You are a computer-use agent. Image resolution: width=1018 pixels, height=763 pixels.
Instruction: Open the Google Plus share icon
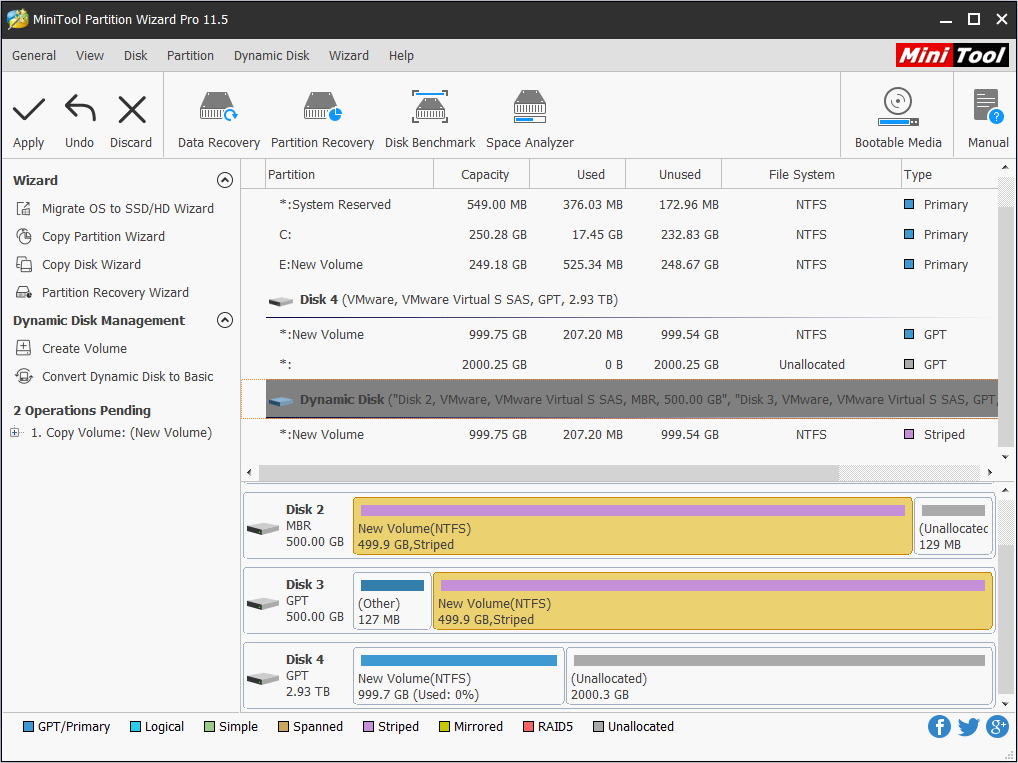click(997, 727)
